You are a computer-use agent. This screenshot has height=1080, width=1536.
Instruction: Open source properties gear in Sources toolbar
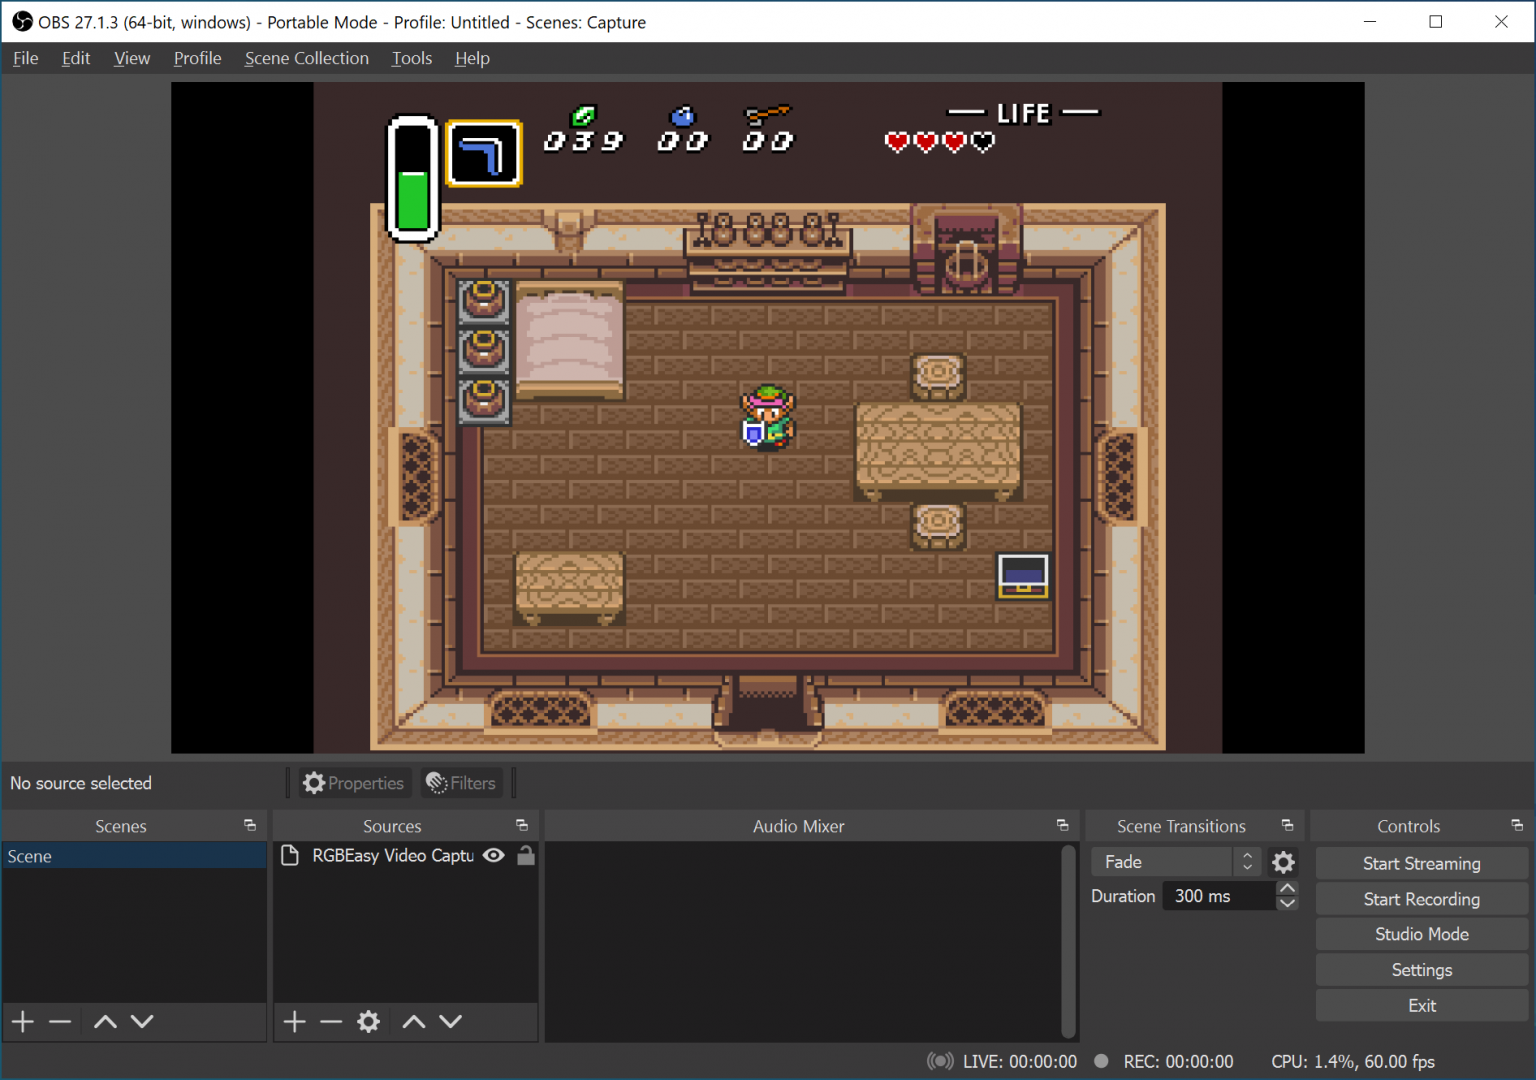pos(369,1021)
